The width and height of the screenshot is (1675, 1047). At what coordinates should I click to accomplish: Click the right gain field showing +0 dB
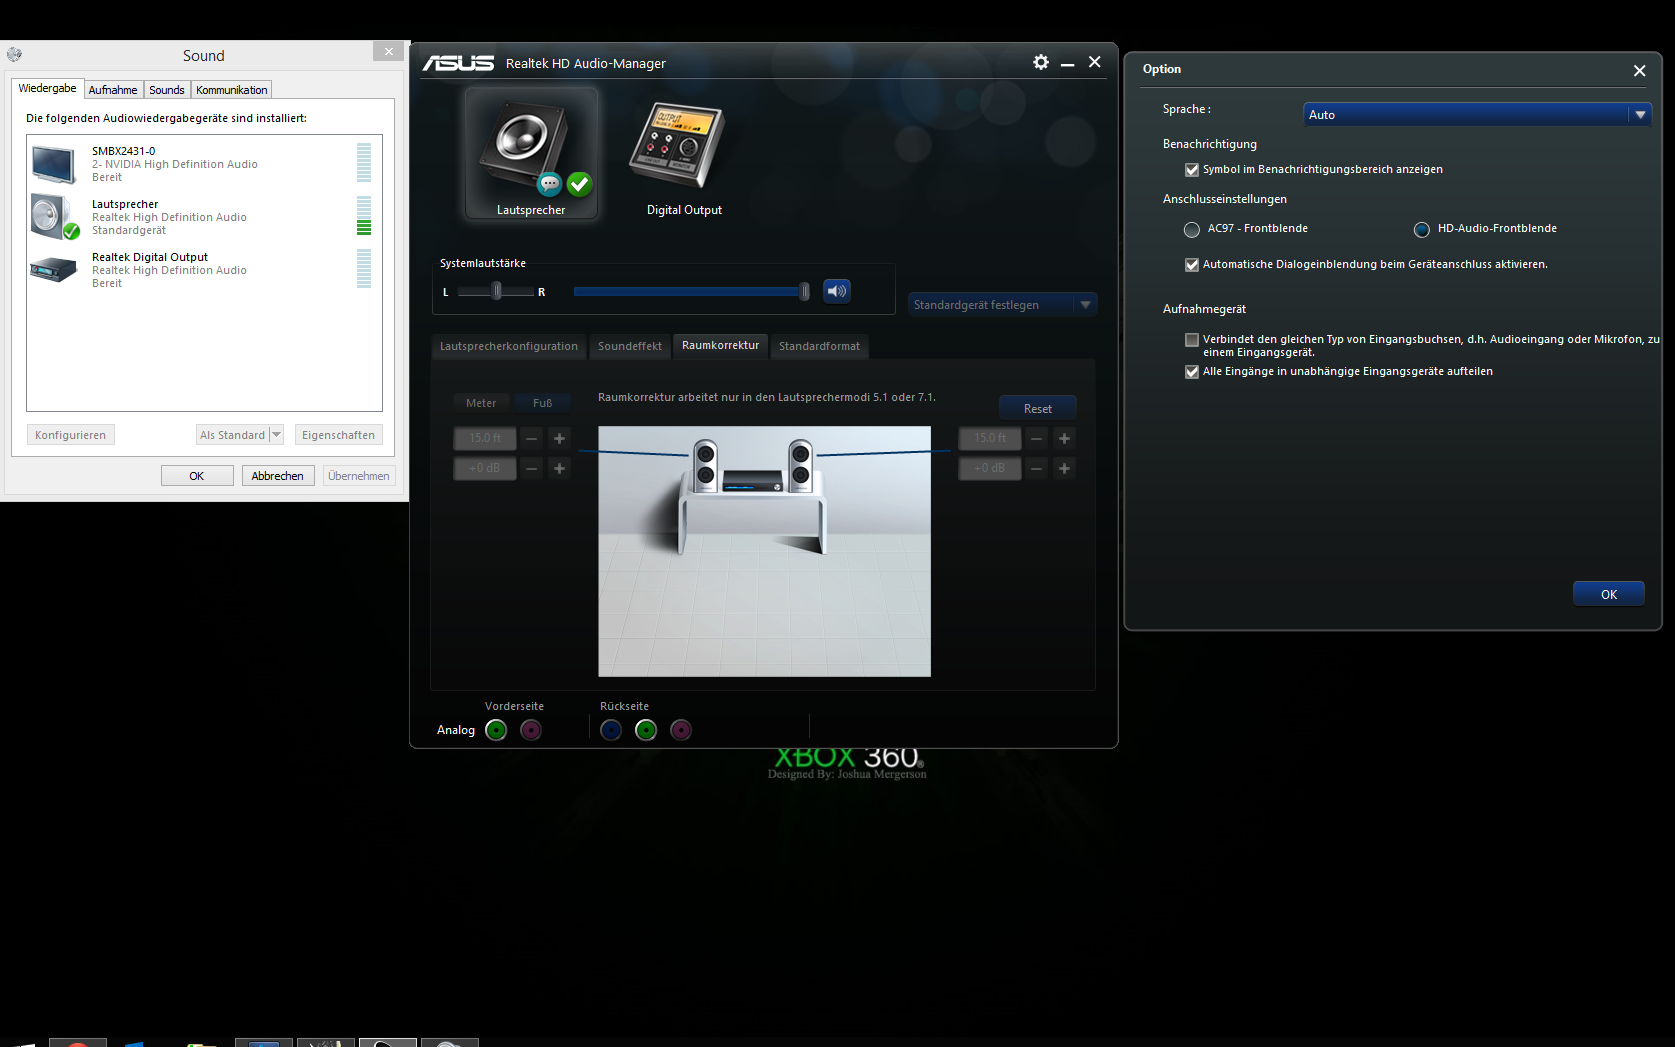click(990, 468)
